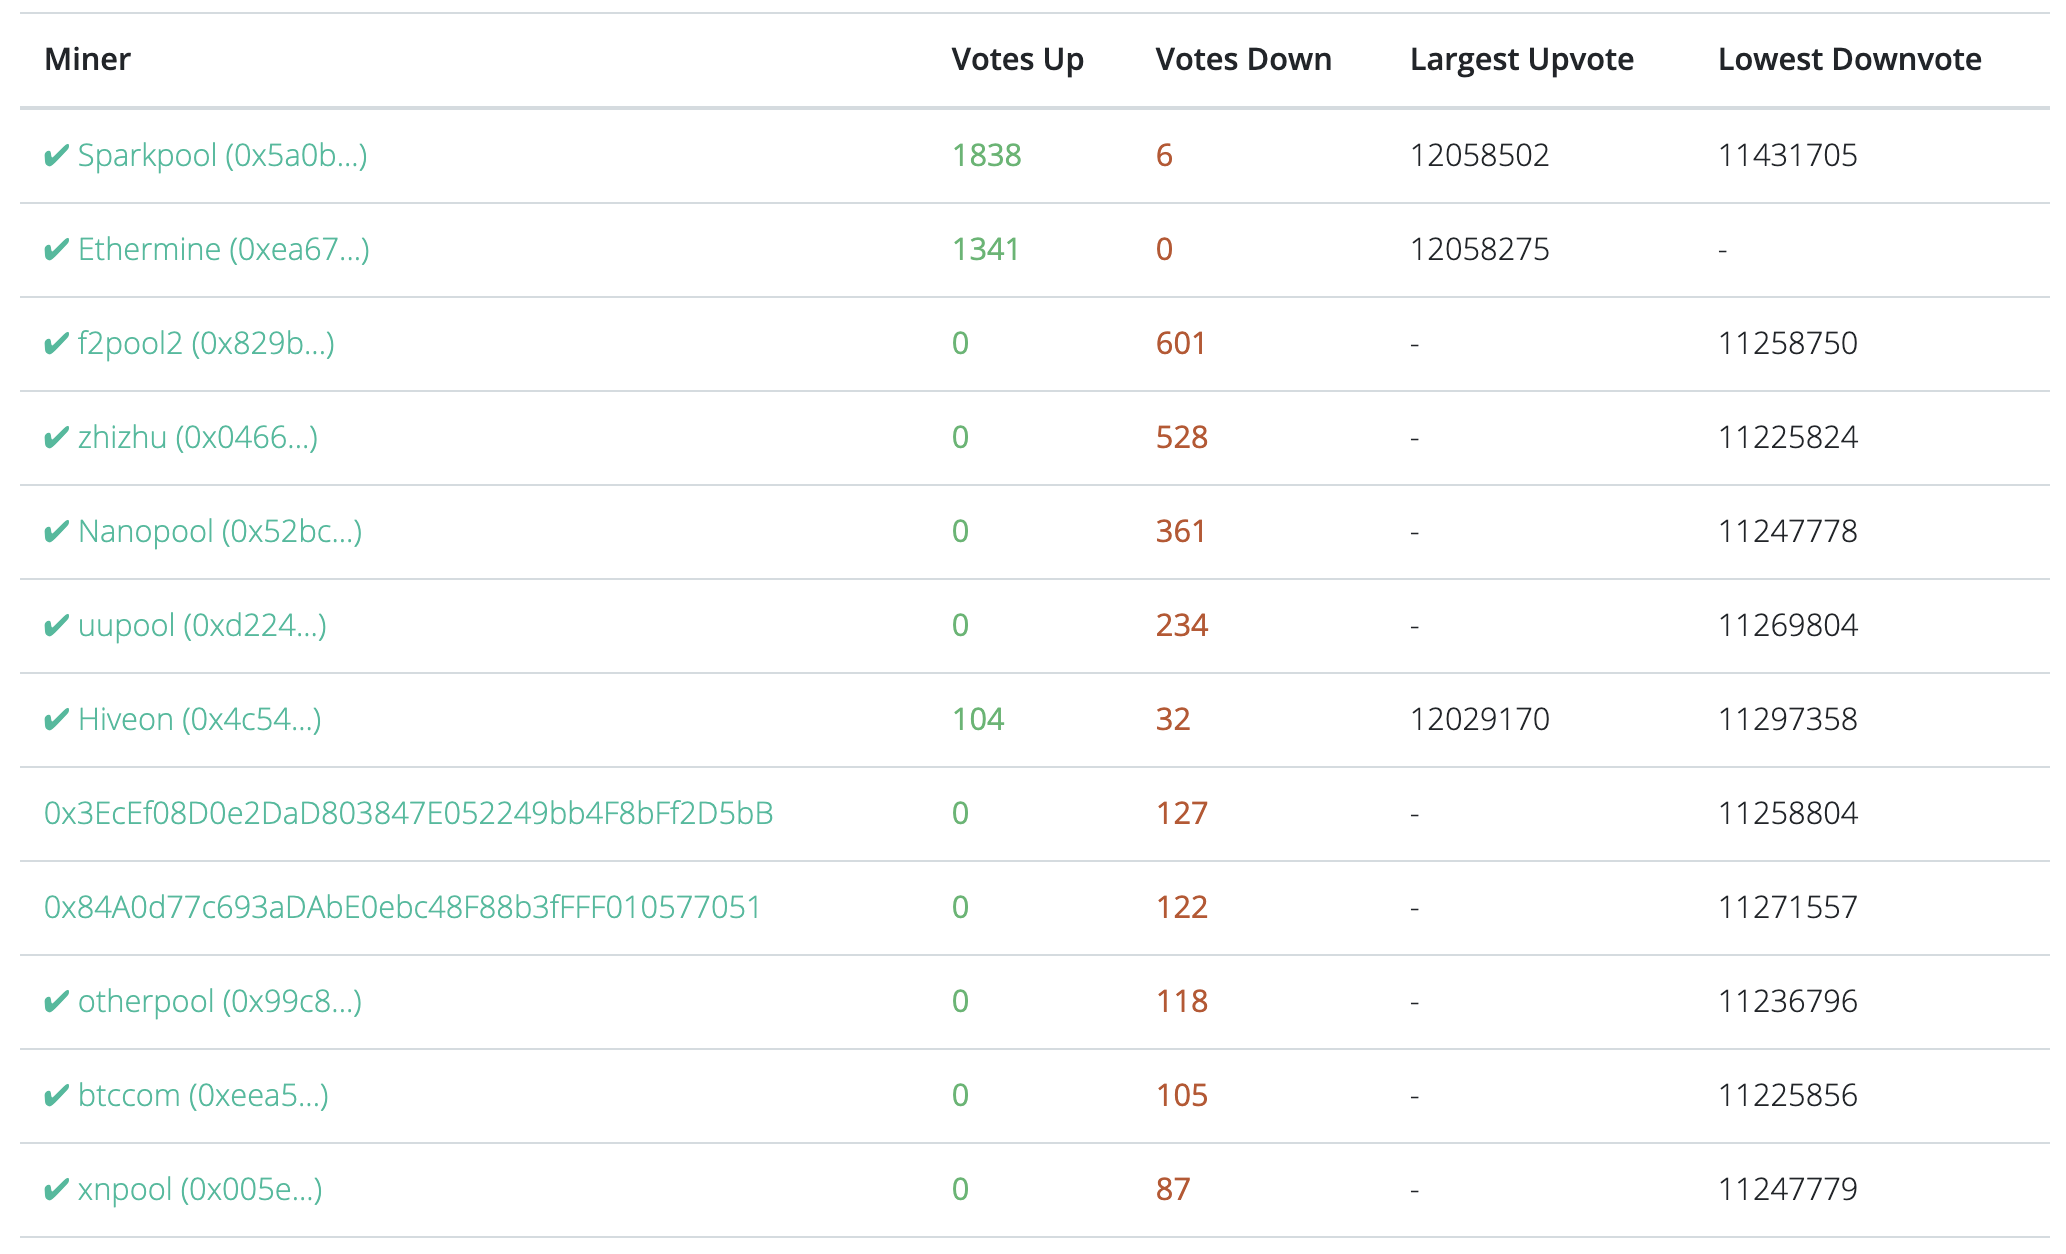Click the checkmark icon next to Ethermine
2066x1254 pixels.
pos(57,250)
